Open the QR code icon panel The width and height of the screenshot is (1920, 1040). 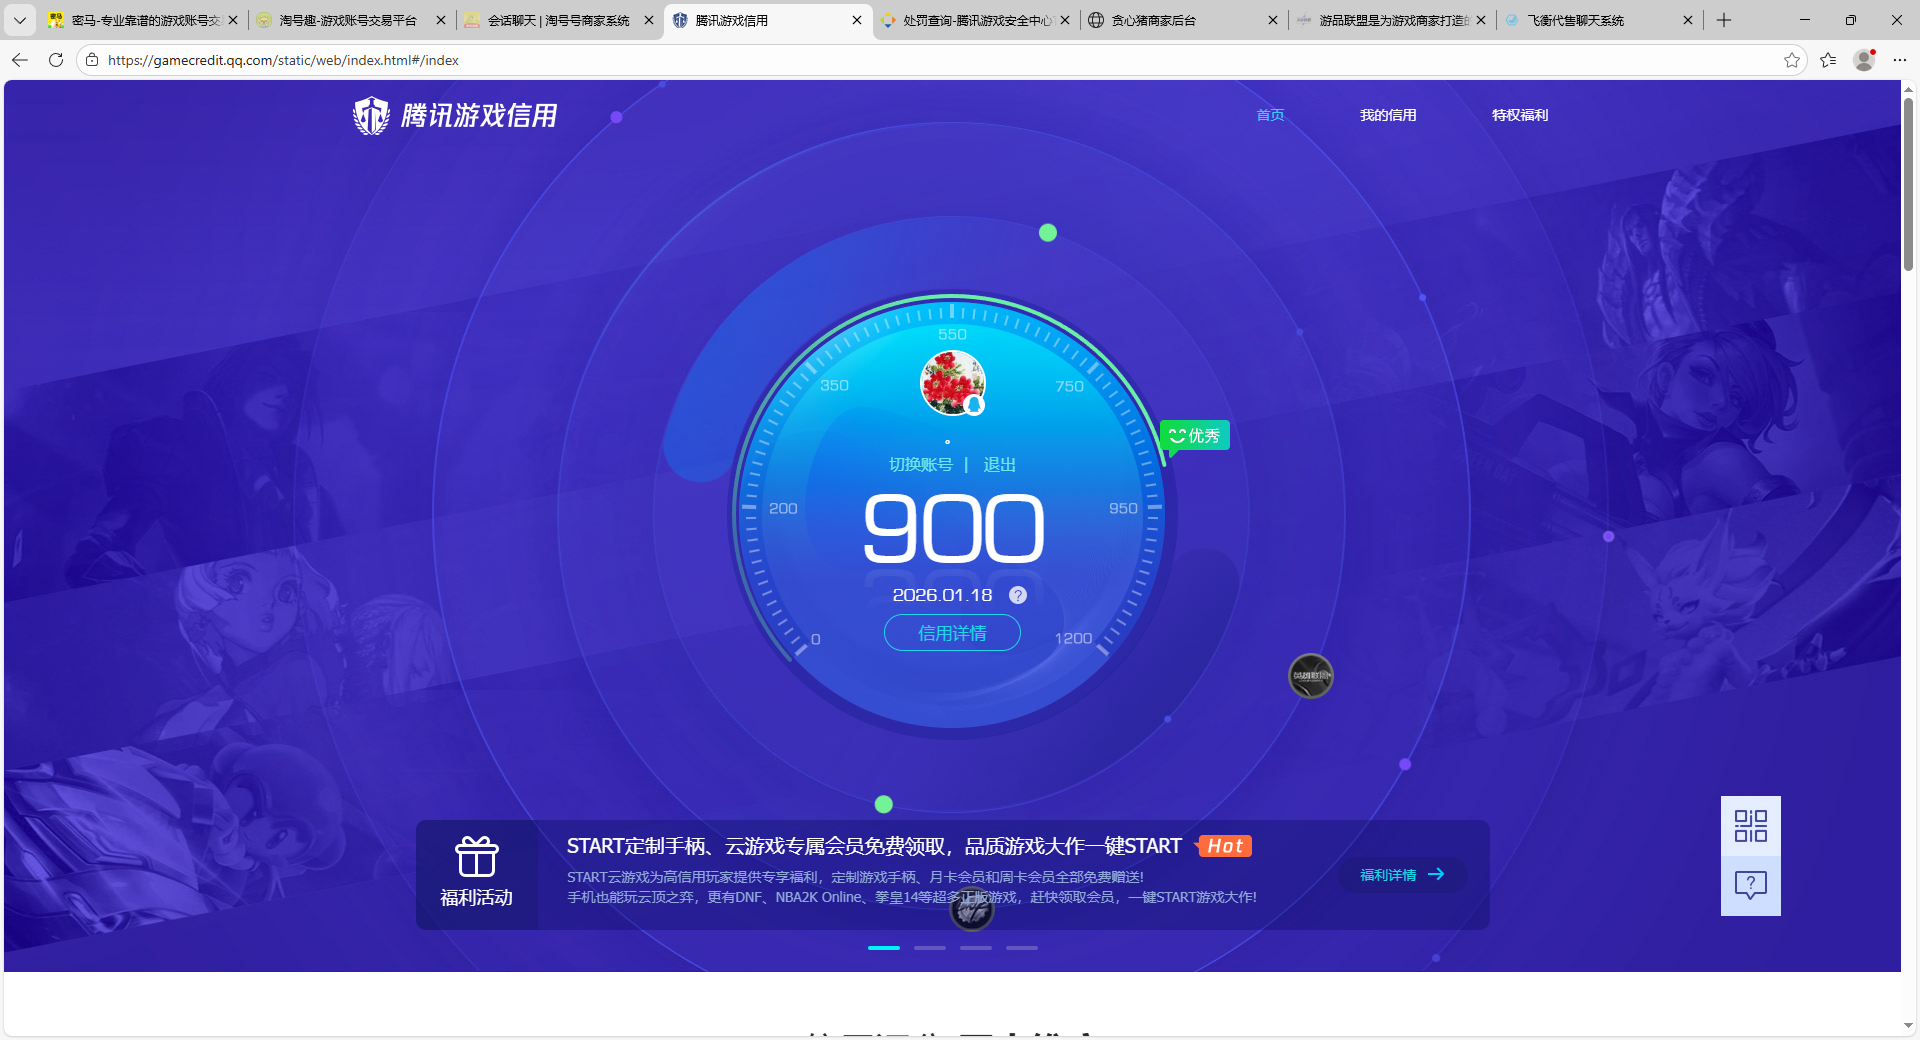click(x=1750, y=826)
